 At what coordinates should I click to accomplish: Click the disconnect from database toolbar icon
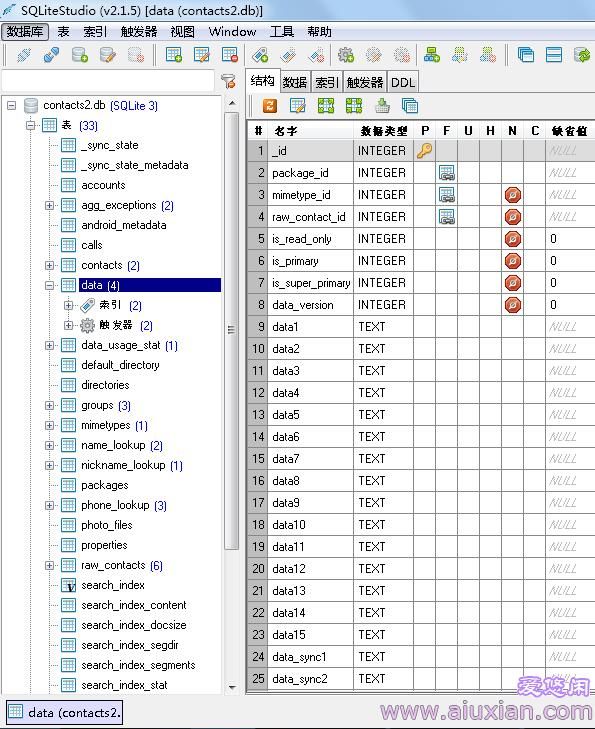point(52,55)
